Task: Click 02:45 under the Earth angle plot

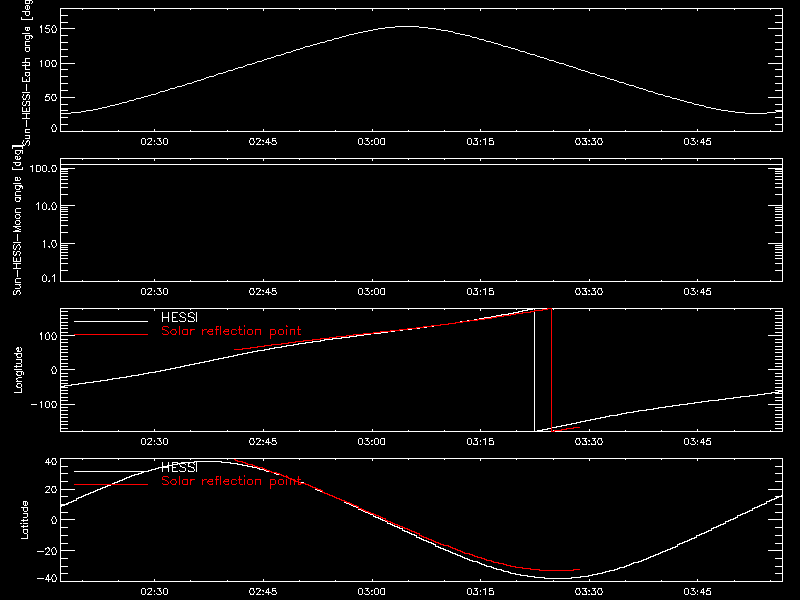Action: tap(263, 141)
